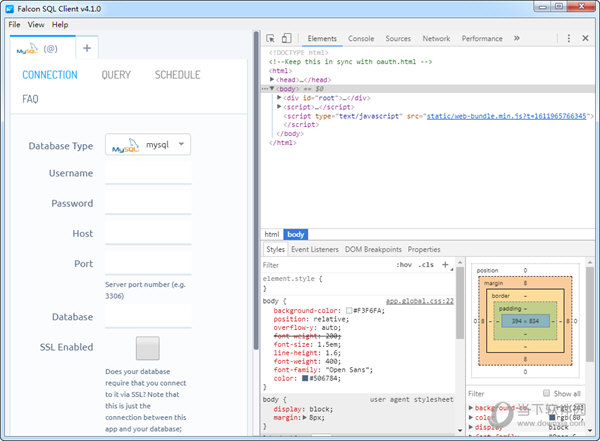Viewport: 600px width, 441px height.
Task: Focus the Password input field
Action: [148, 203]
